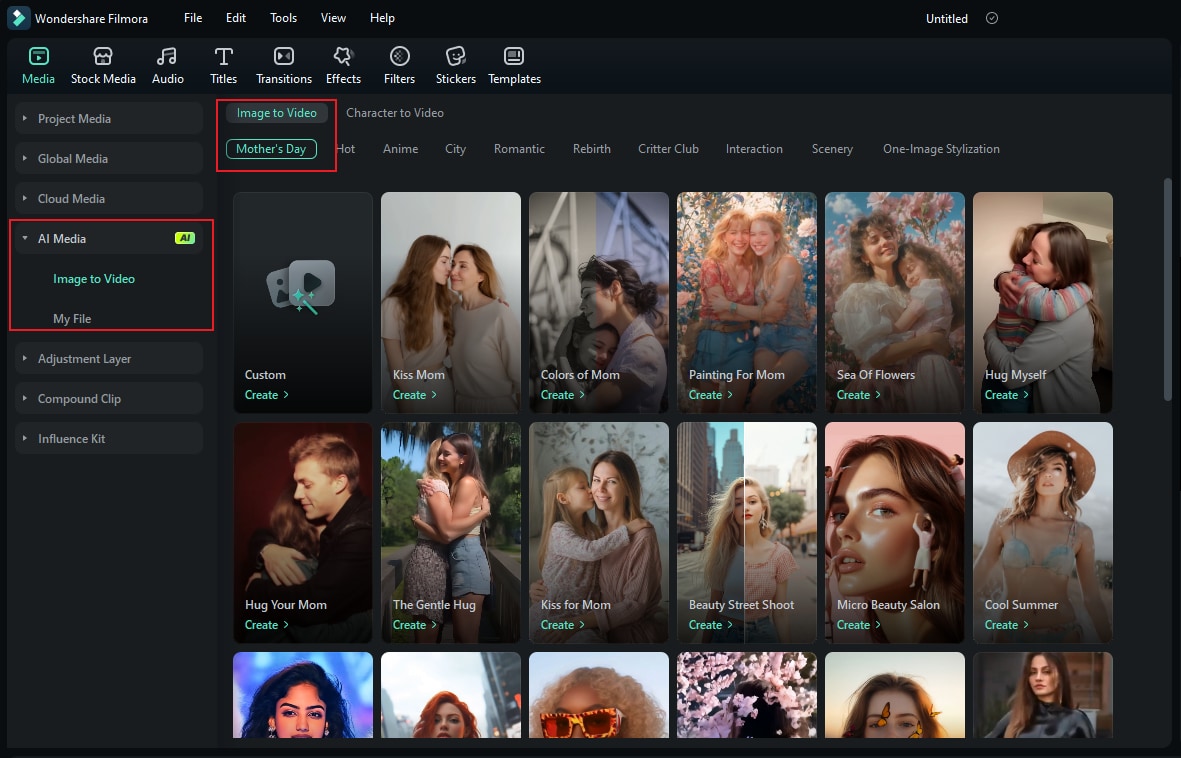Open the Templates panel
This screenshot has width=1181, height=758.
[514, 66]
